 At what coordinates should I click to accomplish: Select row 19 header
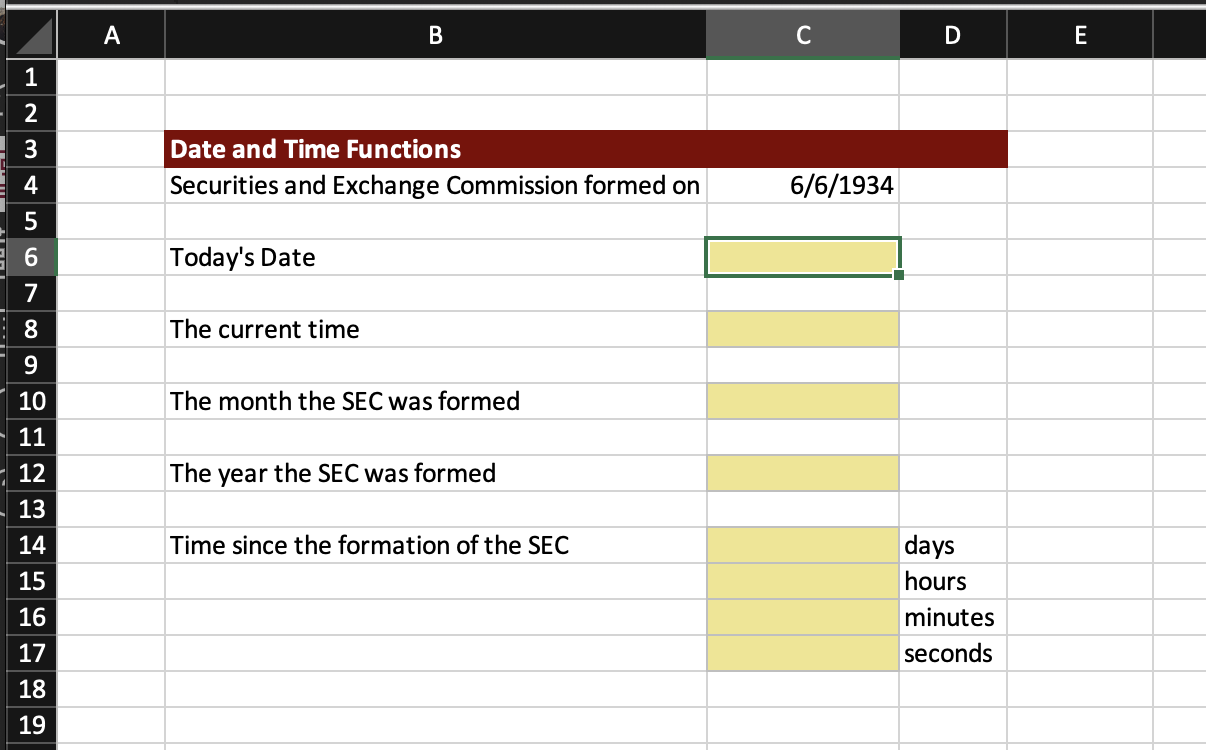tap(30, 725)
